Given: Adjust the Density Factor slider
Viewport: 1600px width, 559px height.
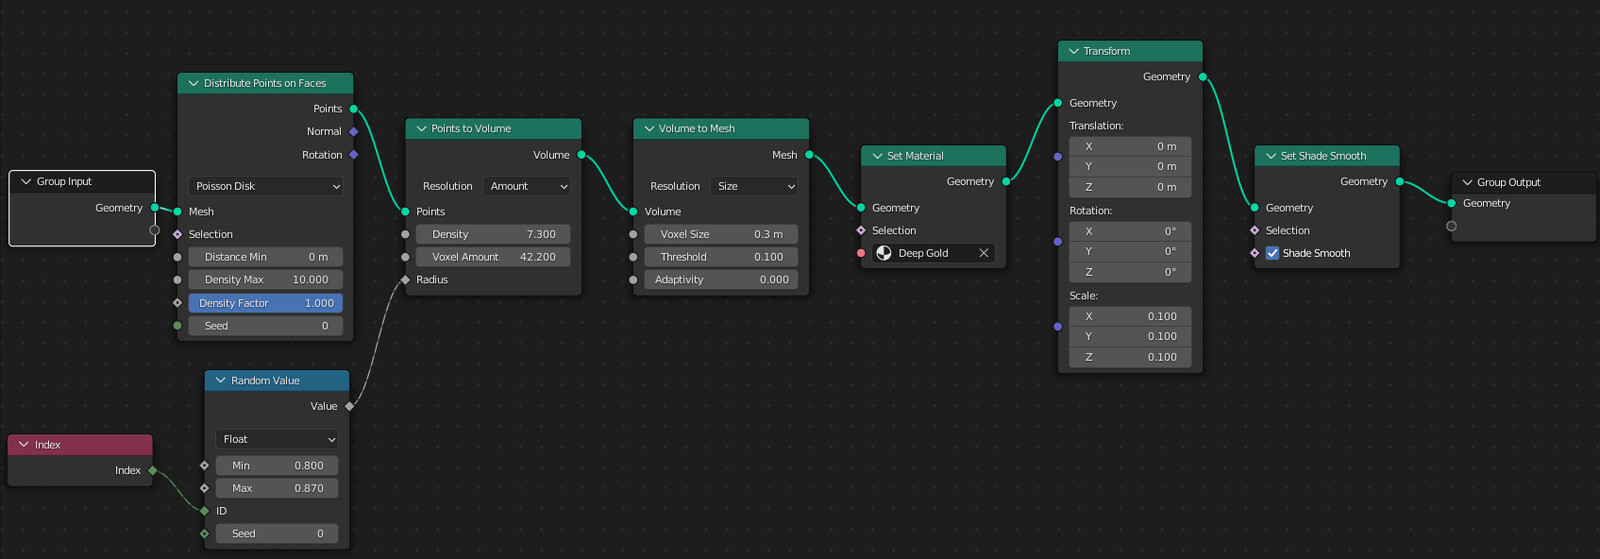Looking at the screenshot, I should [x=266, y=303].
